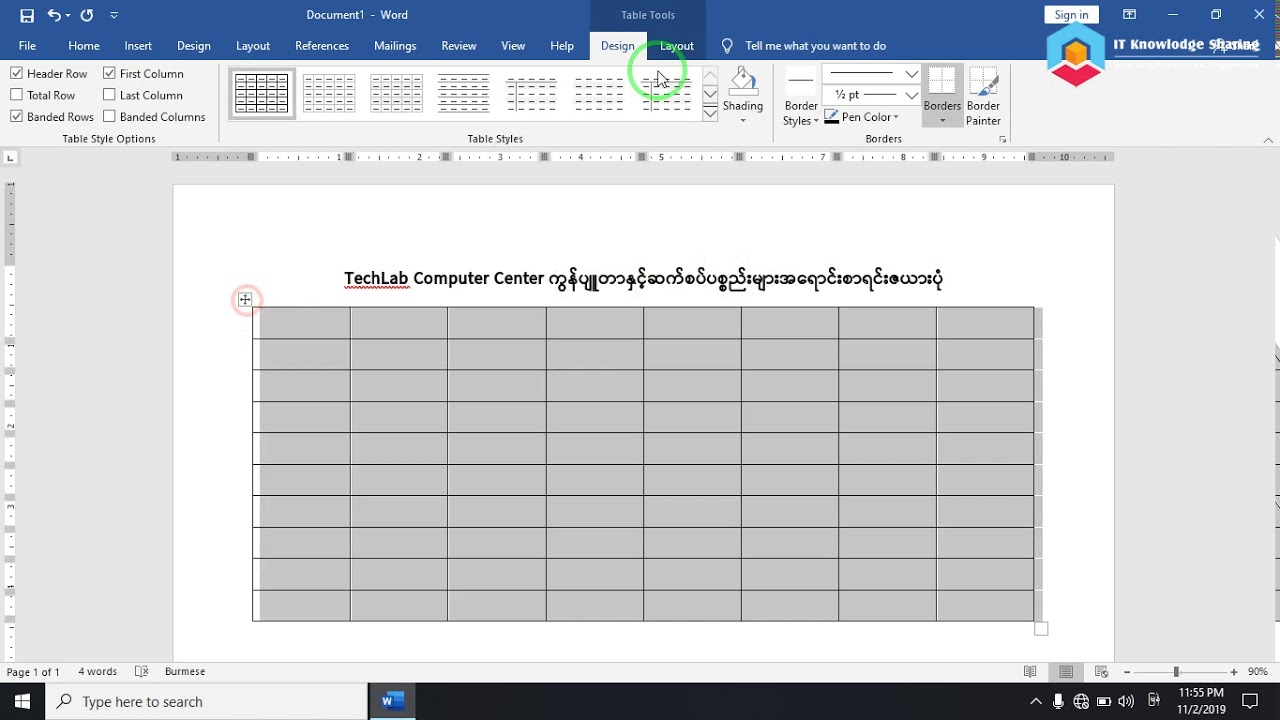Screen dimensions: 1280x720
Task: Switch to the Insert tab
Action: [x=138, y=46]
